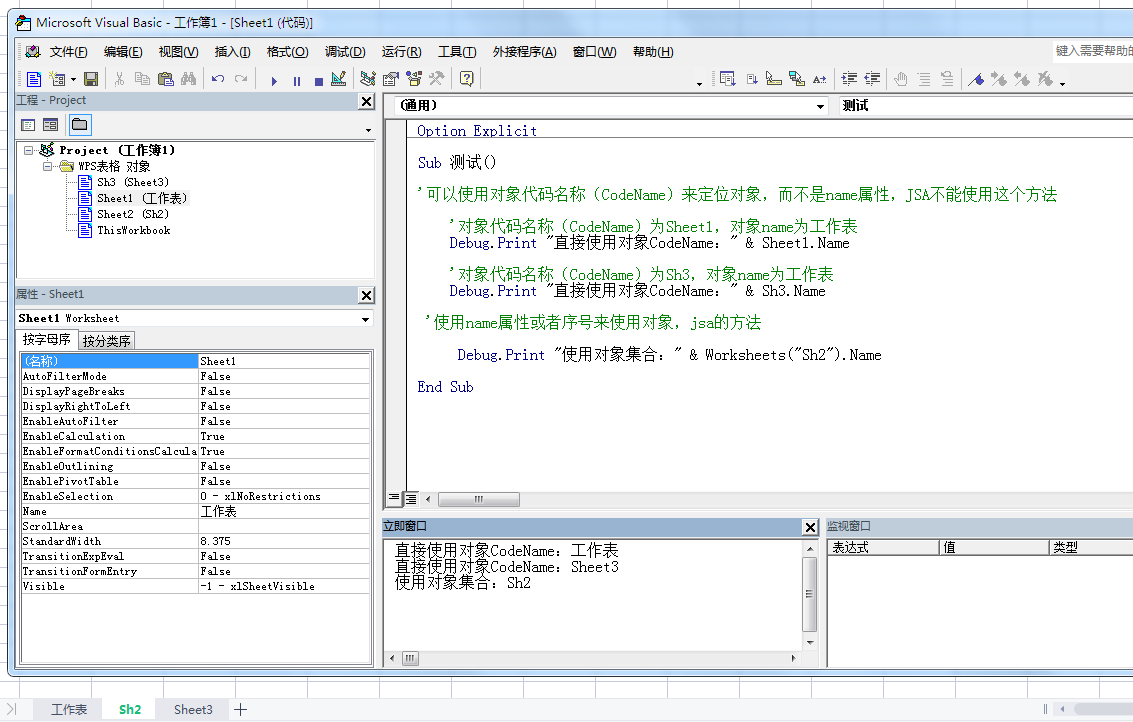Open the 调试(D) menu
Image resolution: width=1133 pixels, height=722 pixels.
(x=345, y=52)
